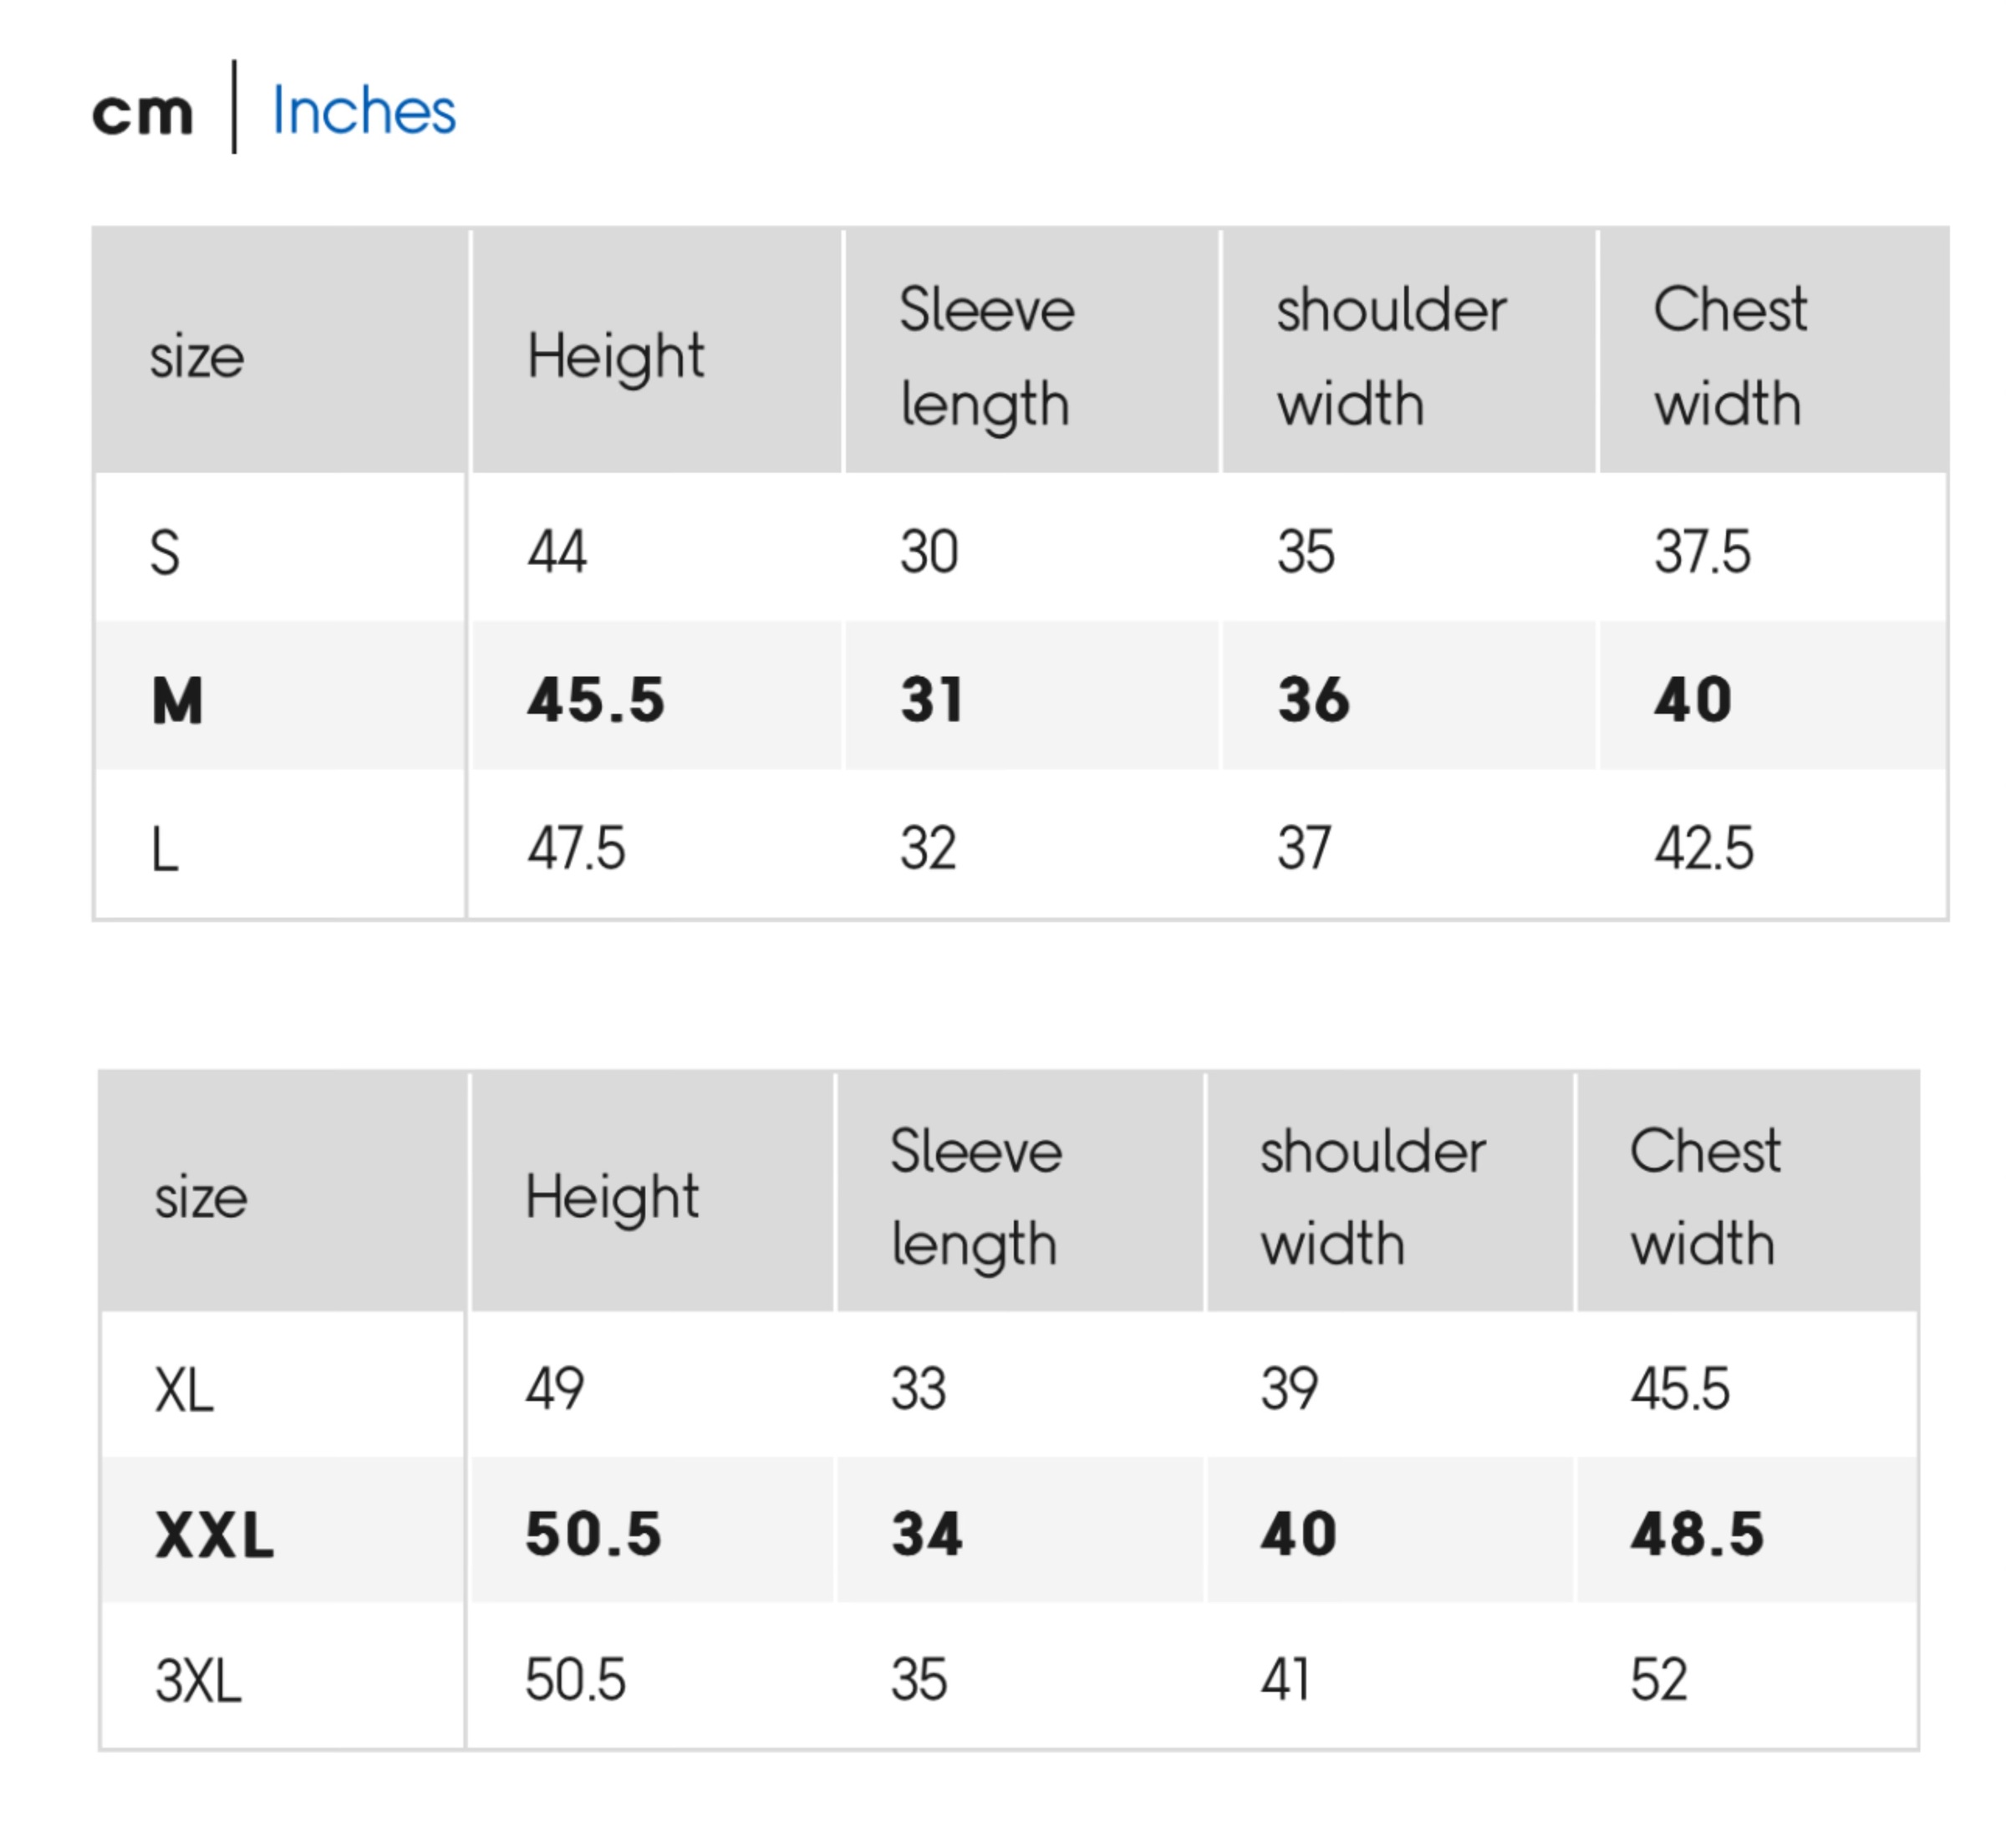Select the cm unit tab
The height and width of the screenshot is (1848, 2006).
pos(143,114)
